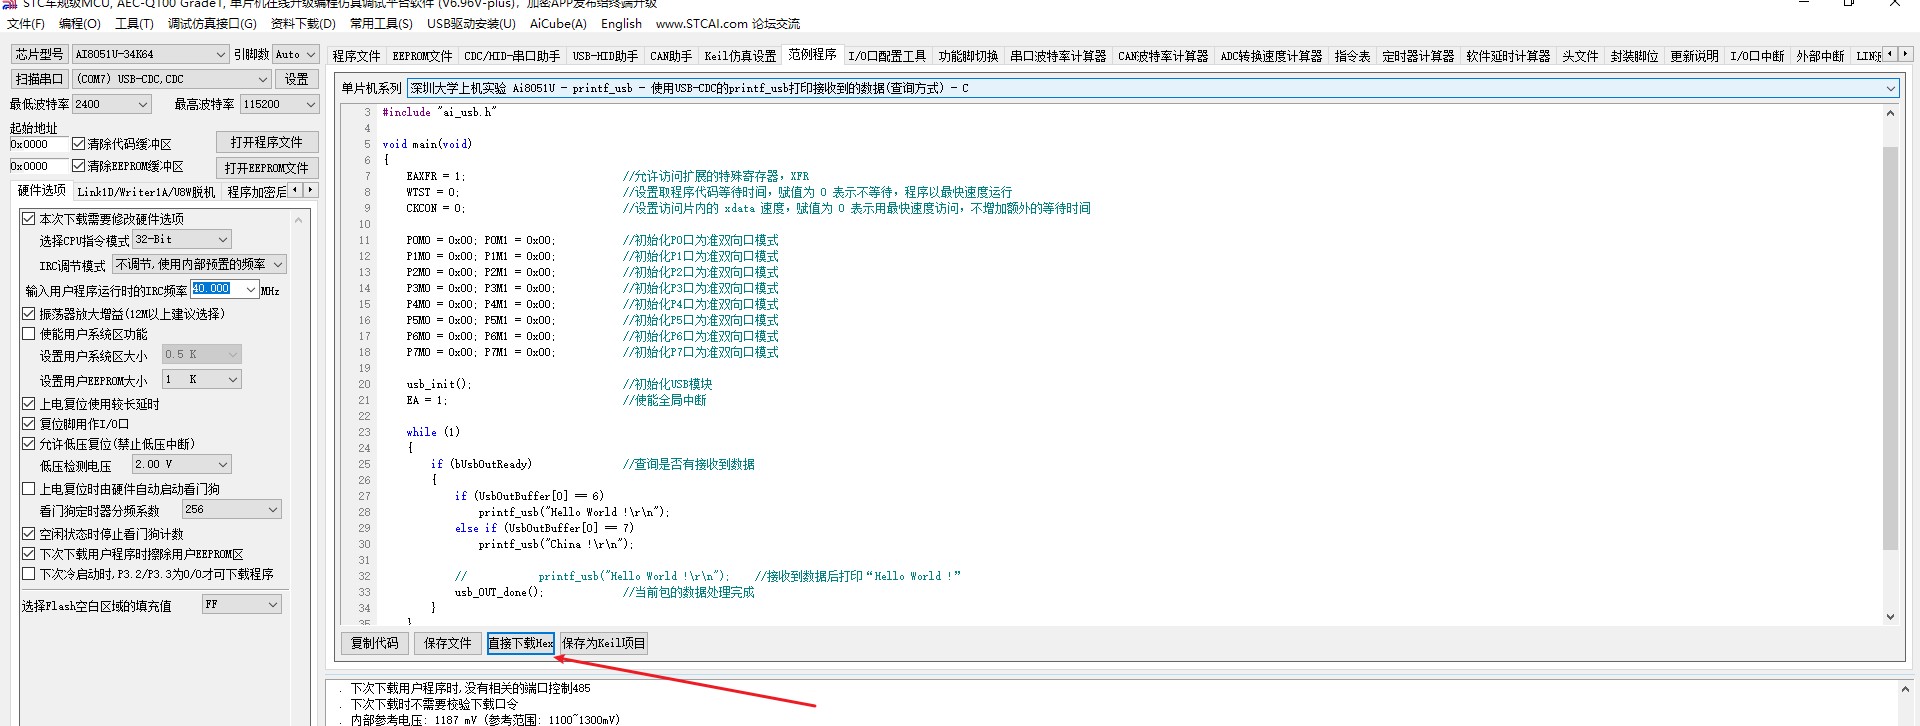The image size is (1920, 726).
Task: Switch to EEPROM文件 tab
Action: tap(422, 56)
